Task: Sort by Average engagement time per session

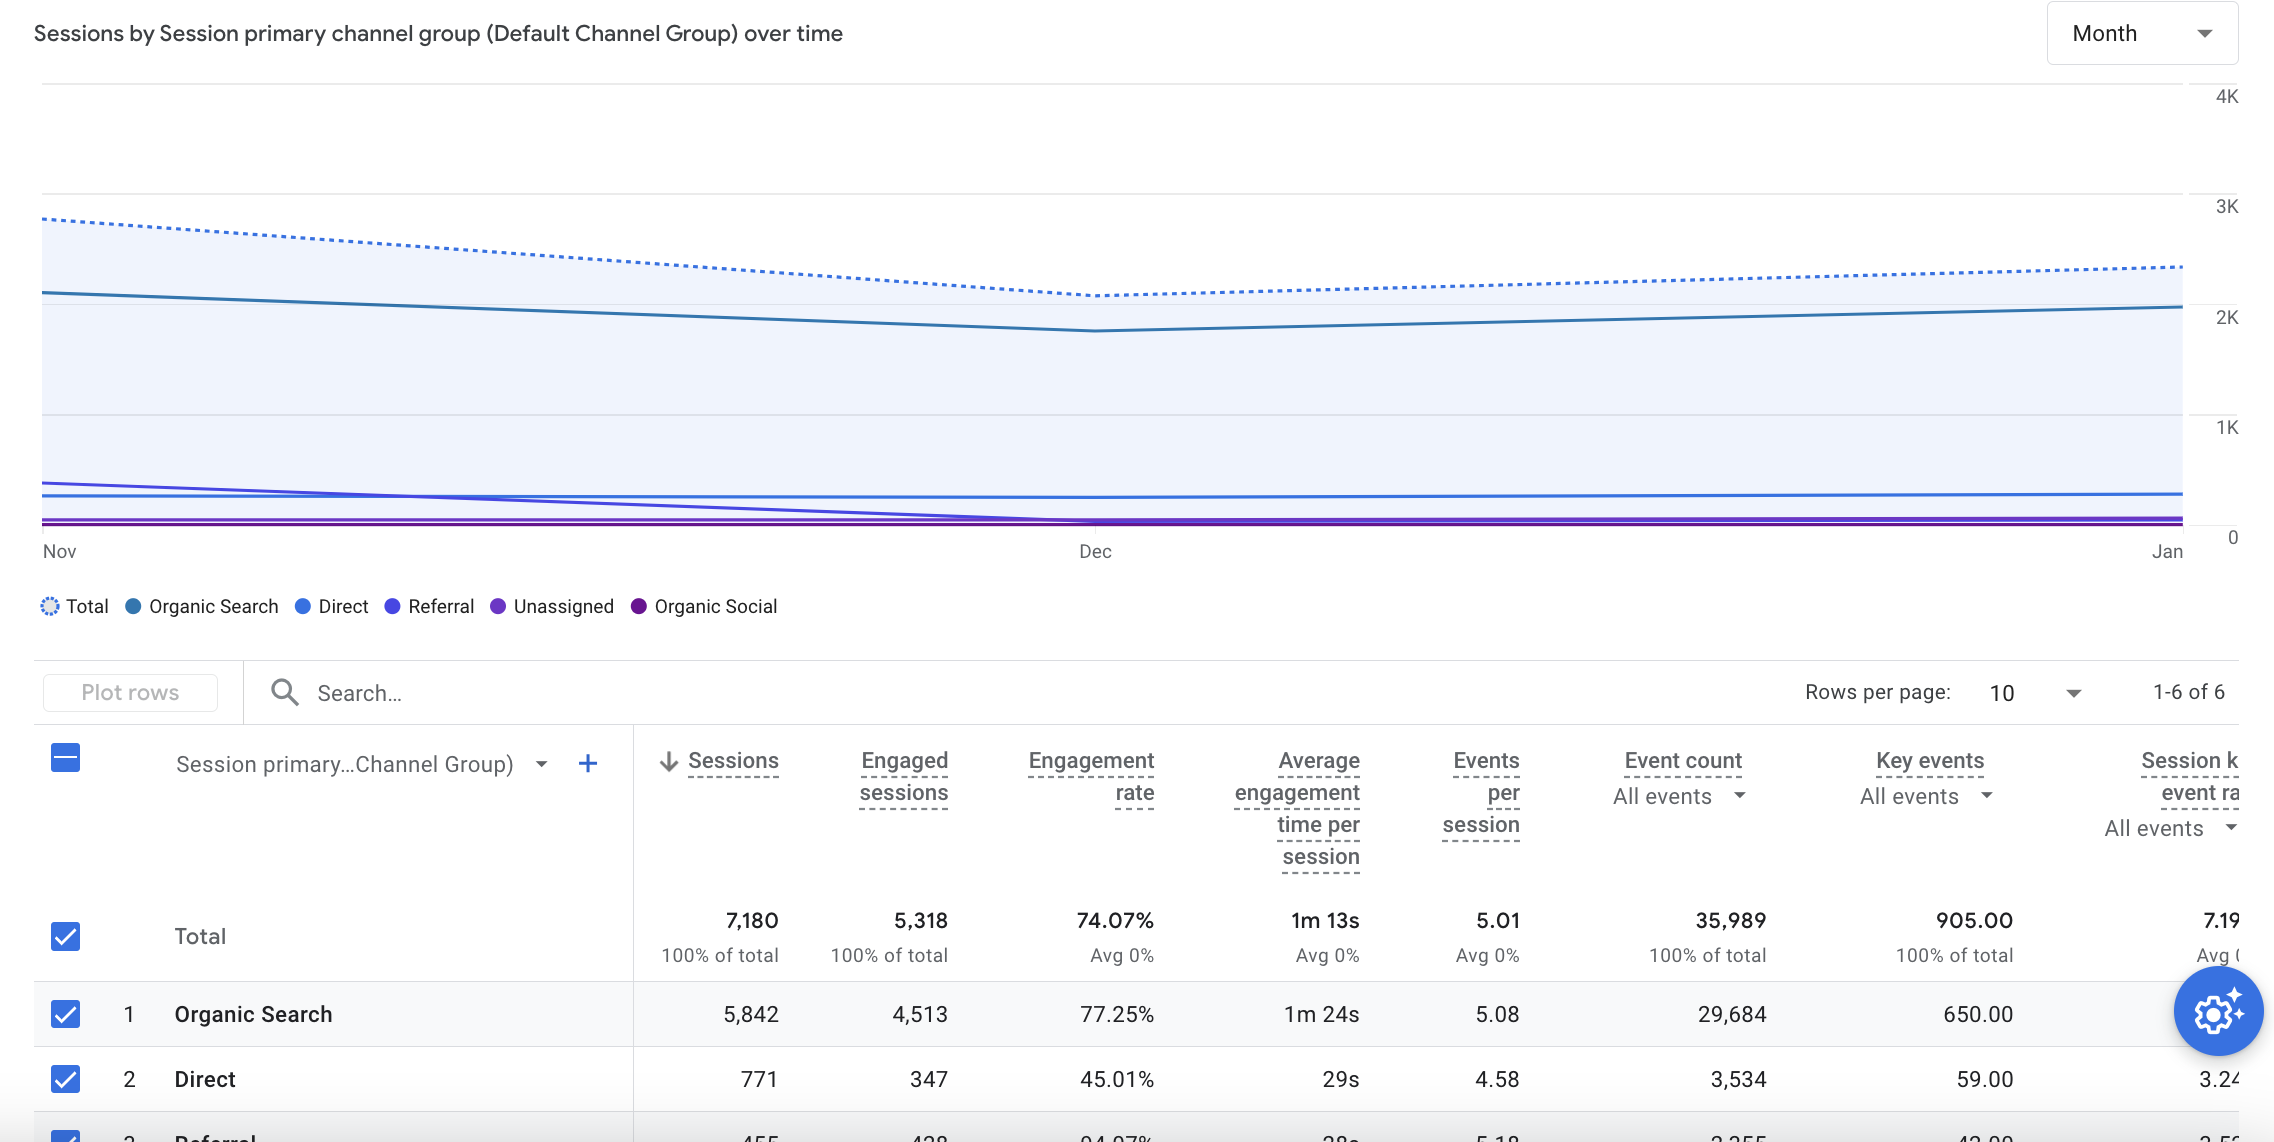Action: (x=1297, y=809)
